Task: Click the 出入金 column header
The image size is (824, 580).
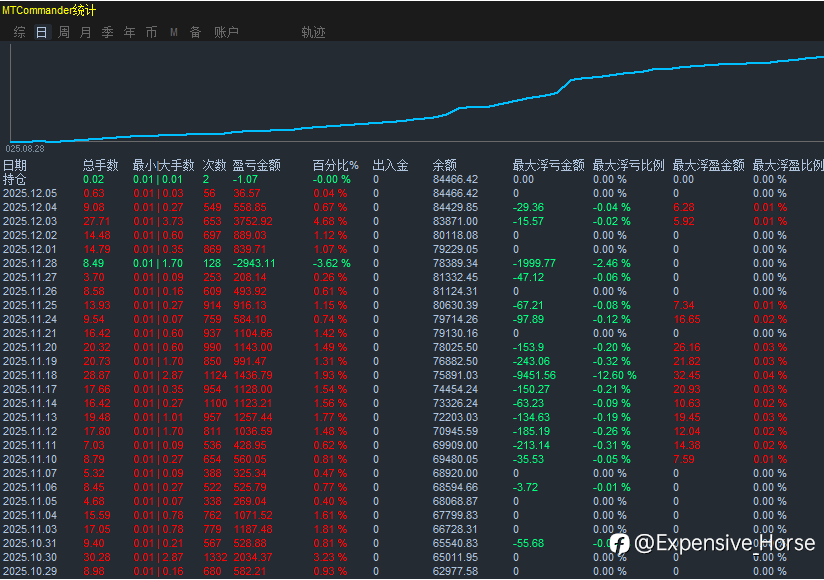Action: pos(390,165)
